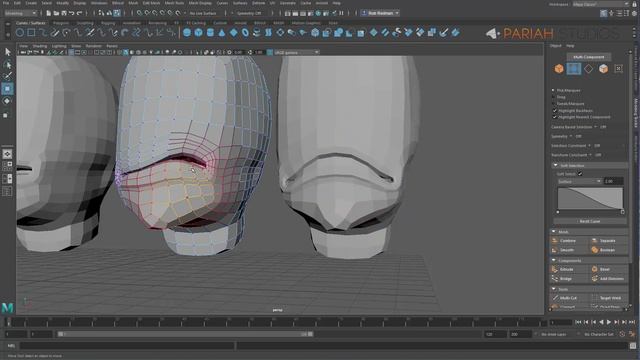This screenshot has height=360, width=640.
Task: Create a NURBS cube from shelf
Action: (198, 33)
